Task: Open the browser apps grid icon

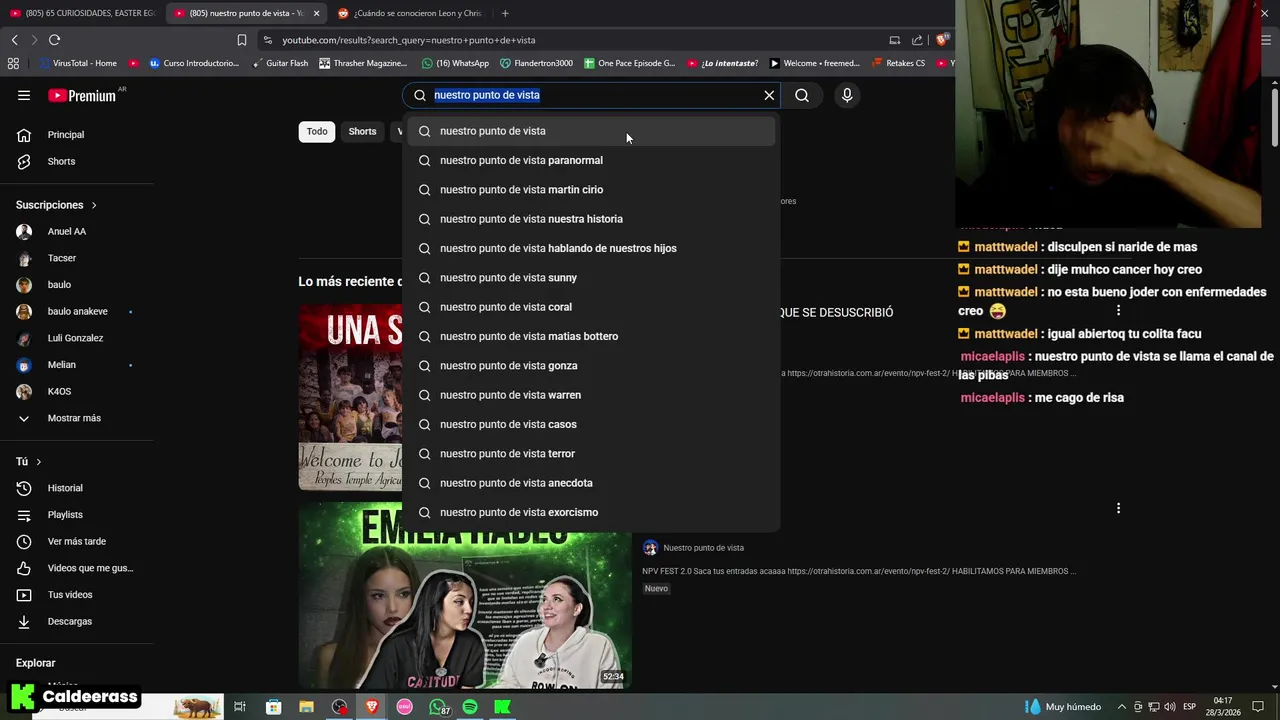Action: point(13,63)
